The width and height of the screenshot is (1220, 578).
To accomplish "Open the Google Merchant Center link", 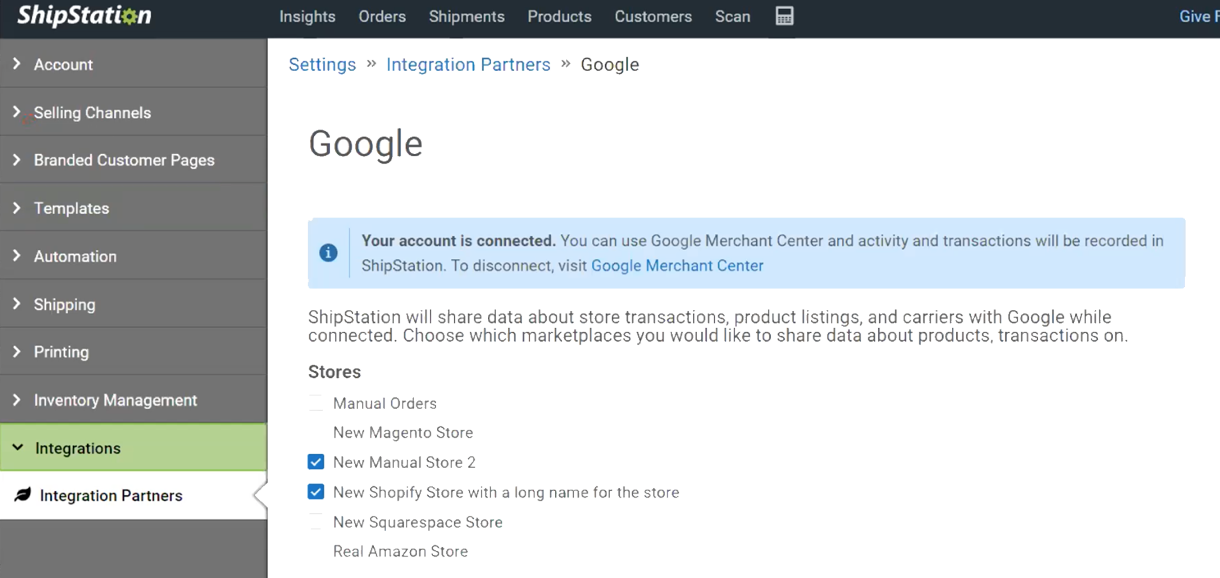I will [x=677, y=265].
